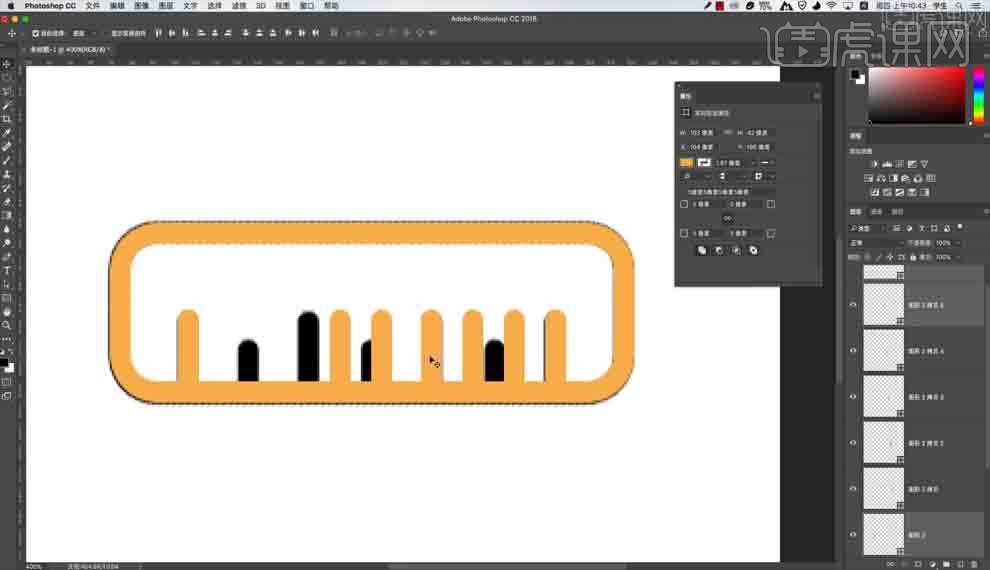Click the shape fill color swatch in Properties
This screenshot has width=990, height=570.
coord(686,163)
